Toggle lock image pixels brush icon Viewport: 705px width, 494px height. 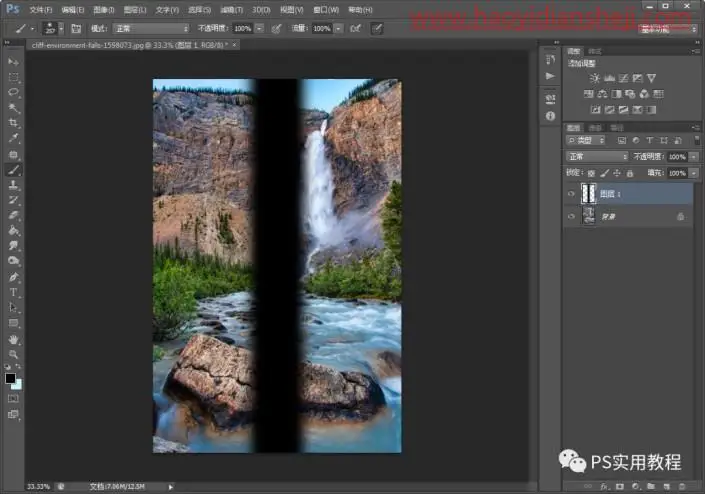click(605, 173)
